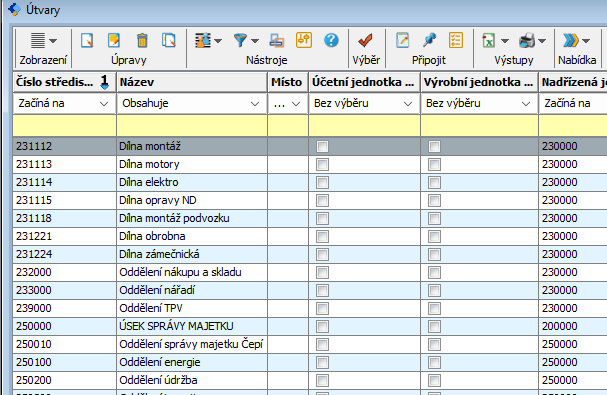Click the blue pushpin attach icon
Screen dimensions: 607x395
point(430,40)
